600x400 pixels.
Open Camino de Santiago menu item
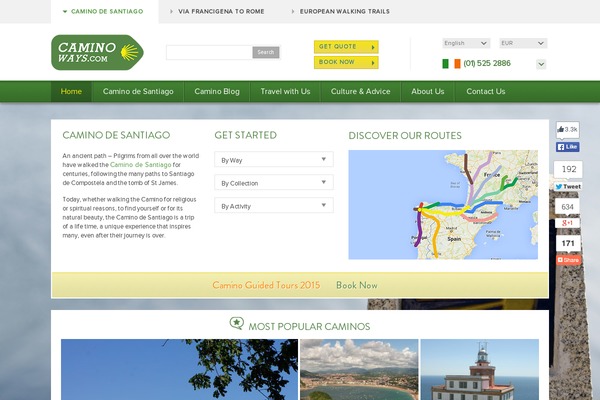(138, 91)
